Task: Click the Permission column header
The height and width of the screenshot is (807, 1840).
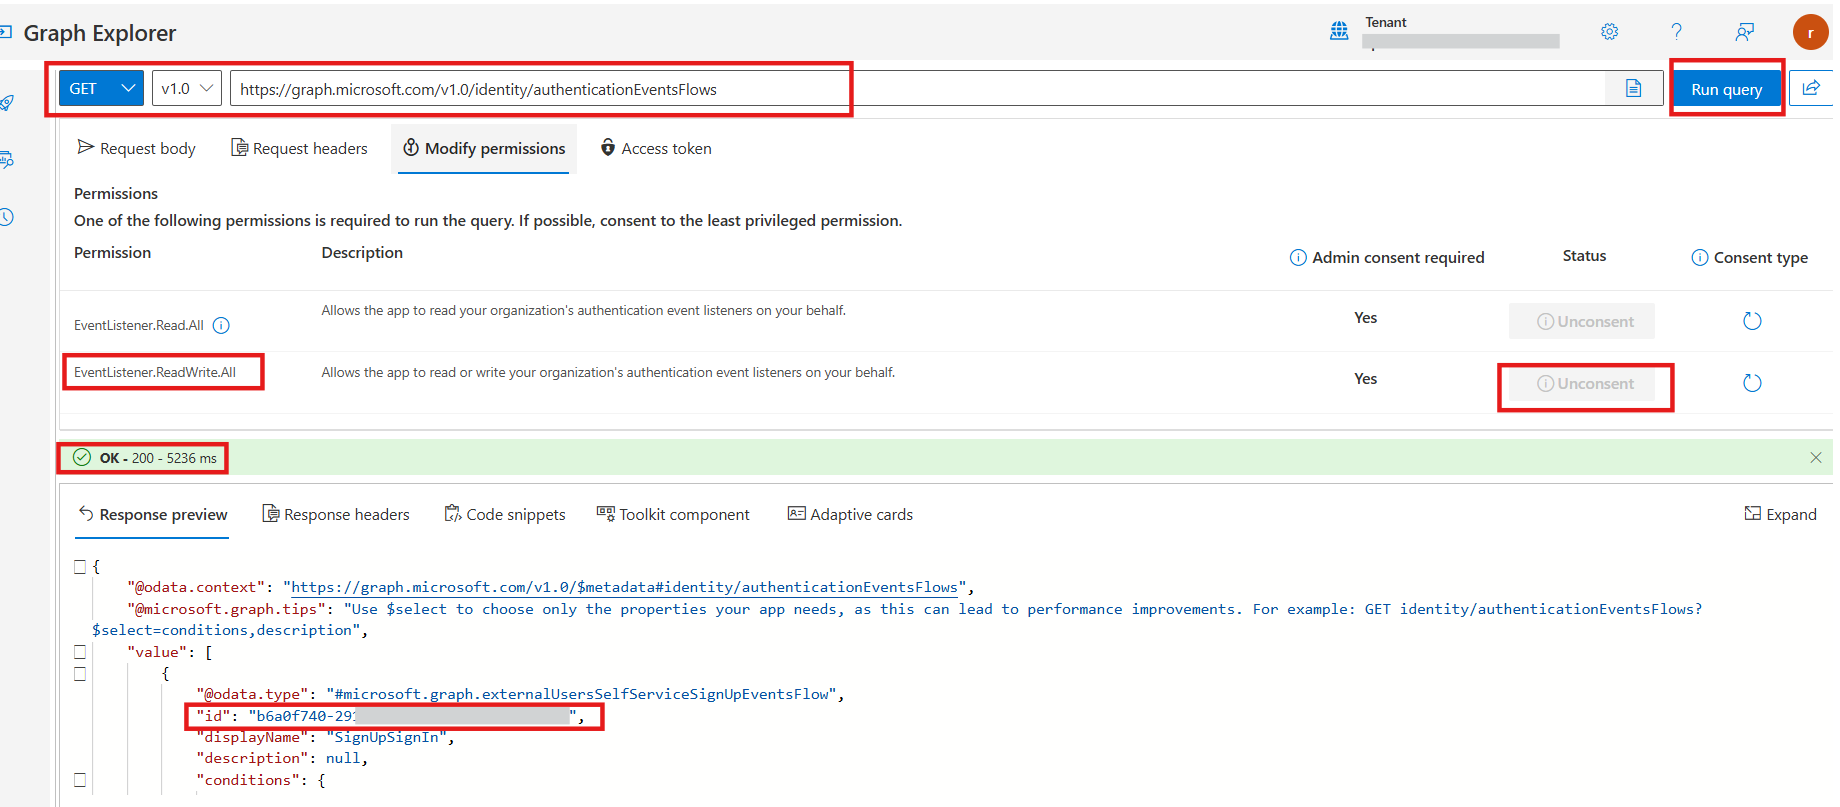Action: click(112, 252)
